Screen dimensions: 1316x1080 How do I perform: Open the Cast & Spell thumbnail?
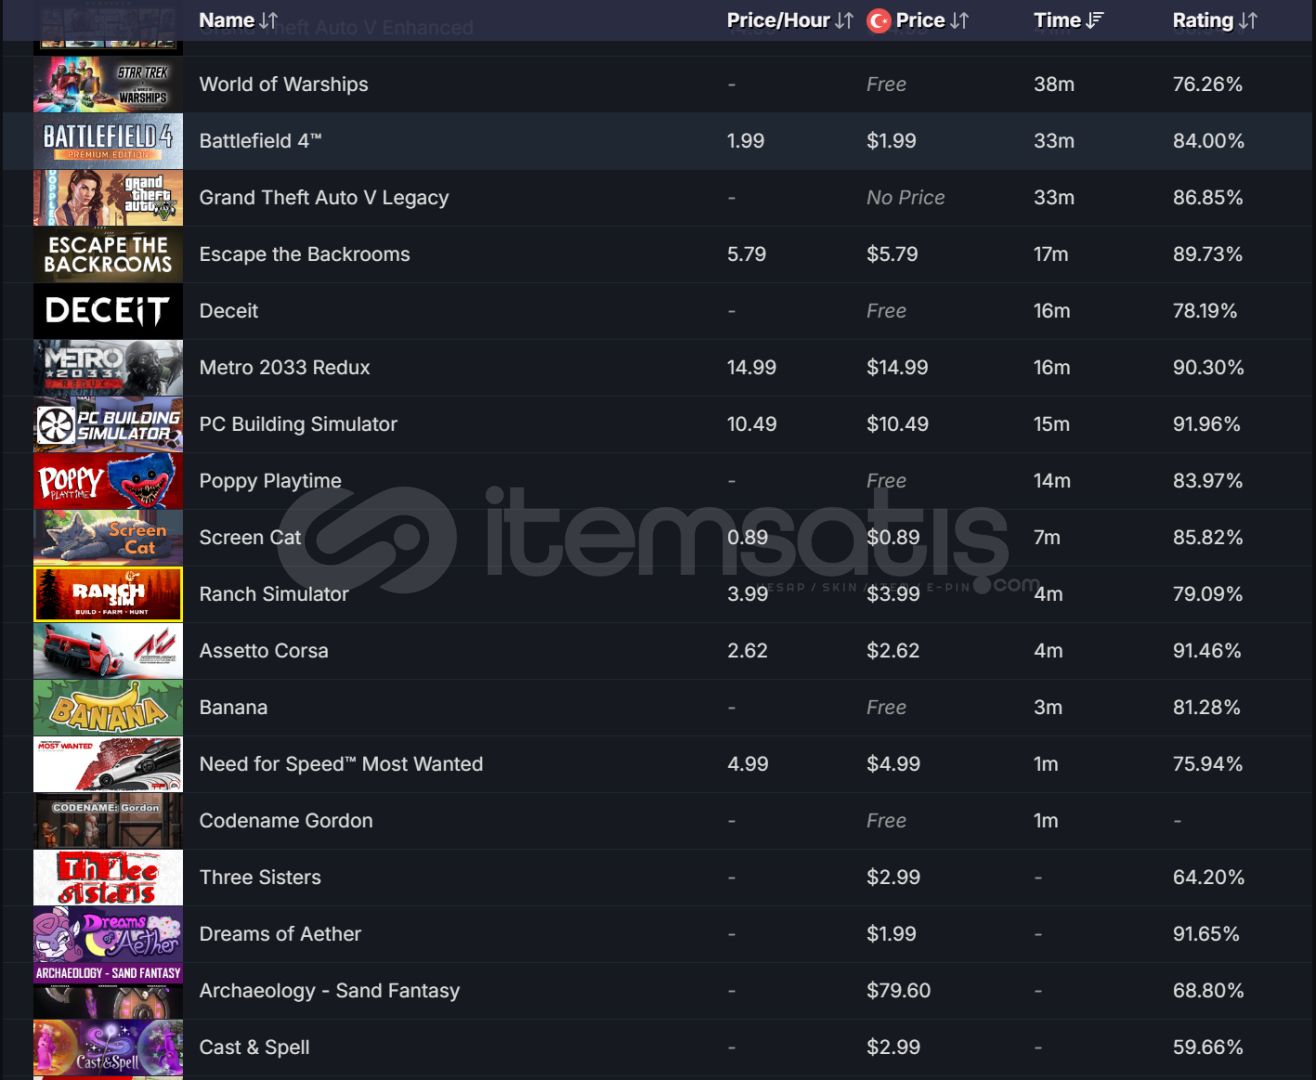(108, 1048)
